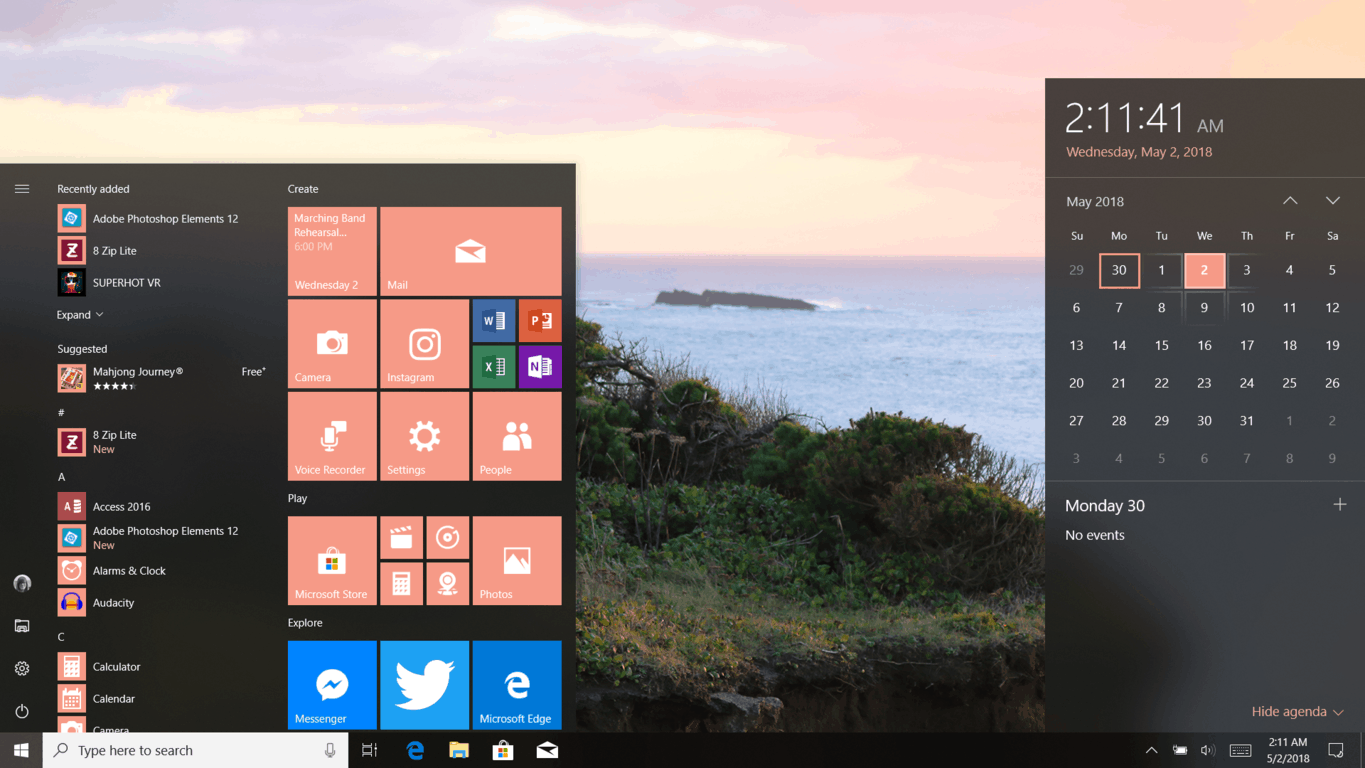
Task: Open the Task View taskbar icon
Action: (369, 750)
